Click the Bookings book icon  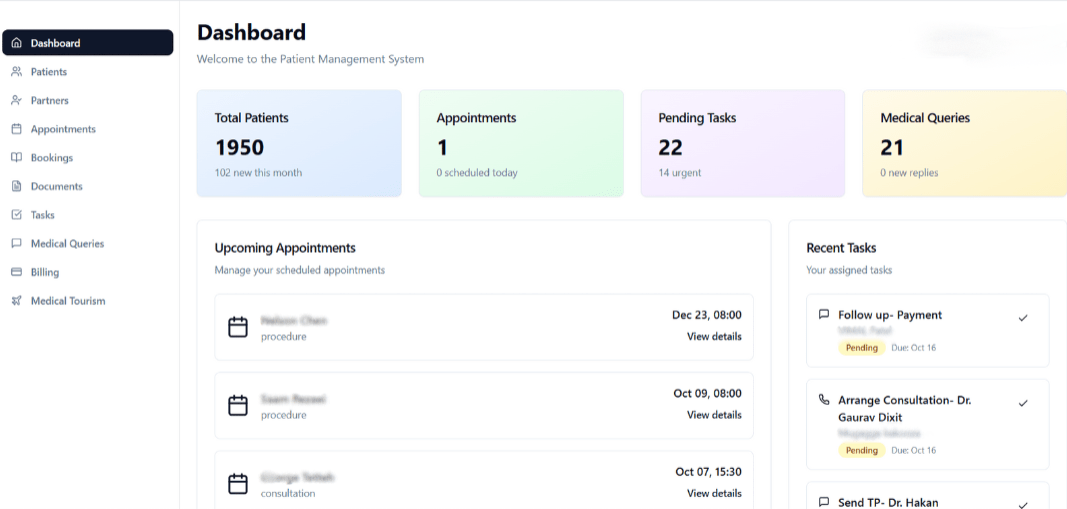tap(16, 158)
